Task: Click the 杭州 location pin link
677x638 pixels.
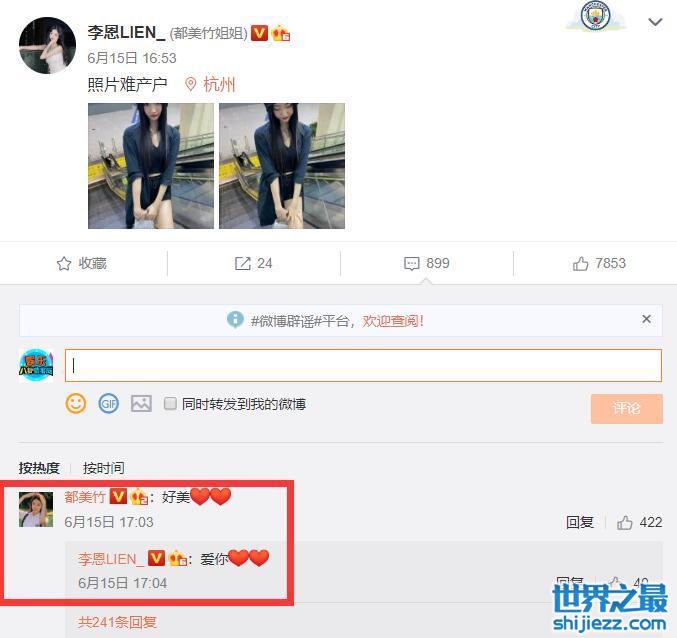Action: pyautogui.click(x=210, y=84)
